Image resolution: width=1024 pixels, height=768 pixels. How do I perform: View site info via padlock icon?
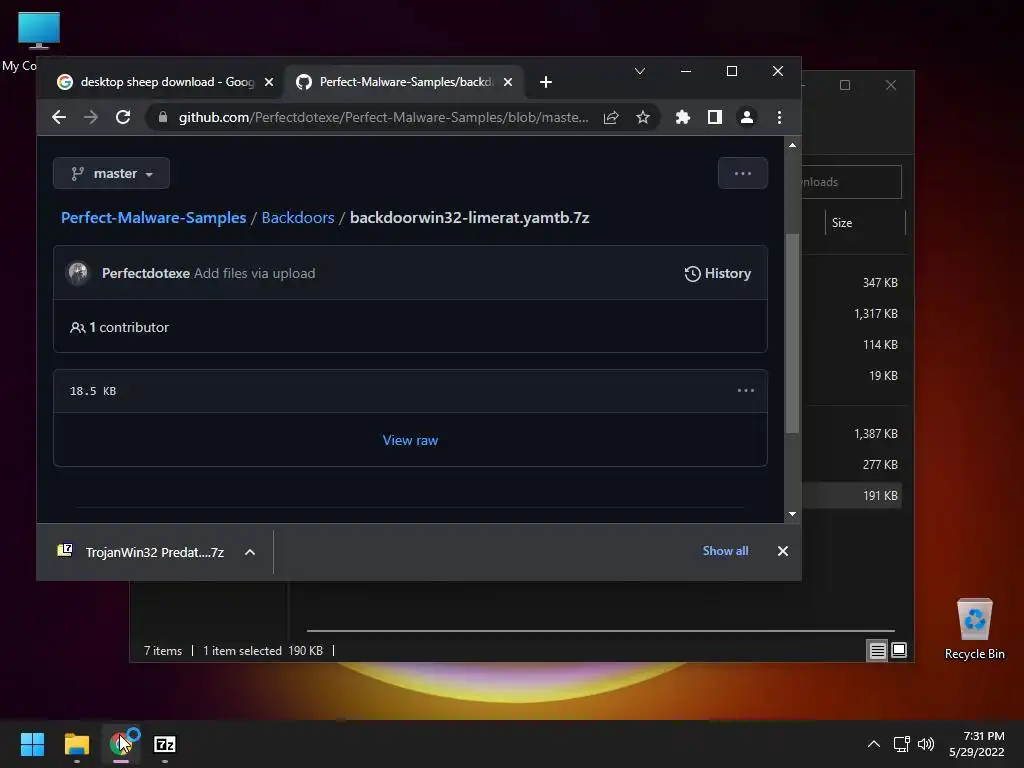pos(163,118)
